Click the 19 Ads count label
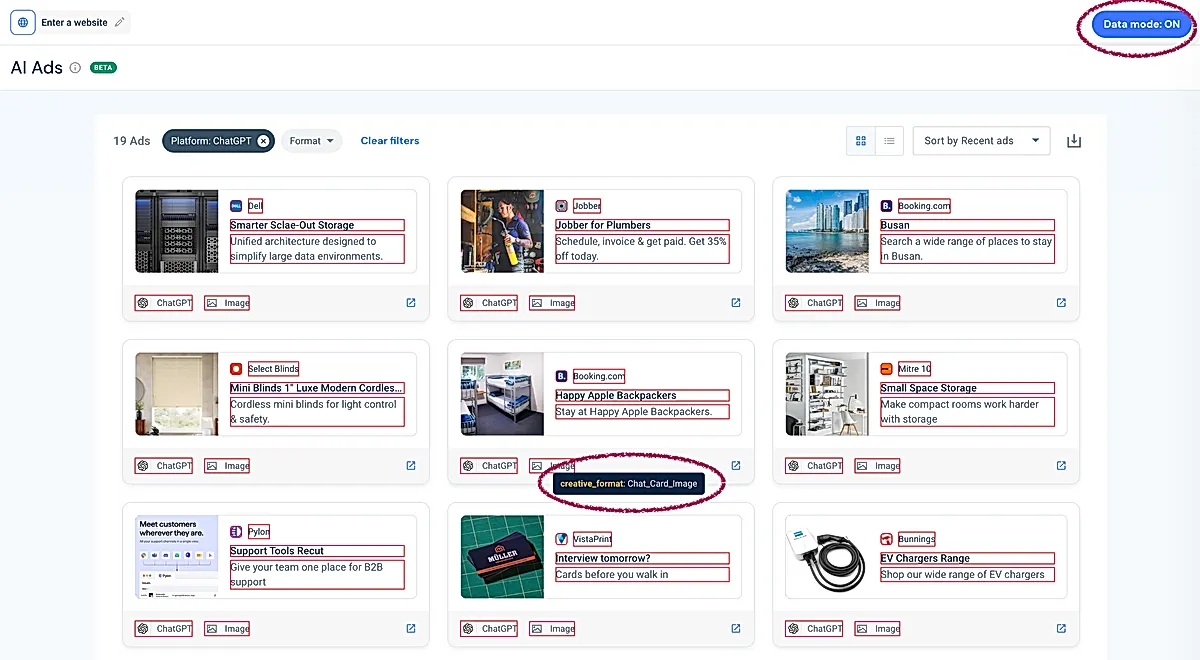 pyautogui.click(x=132, y=141)
